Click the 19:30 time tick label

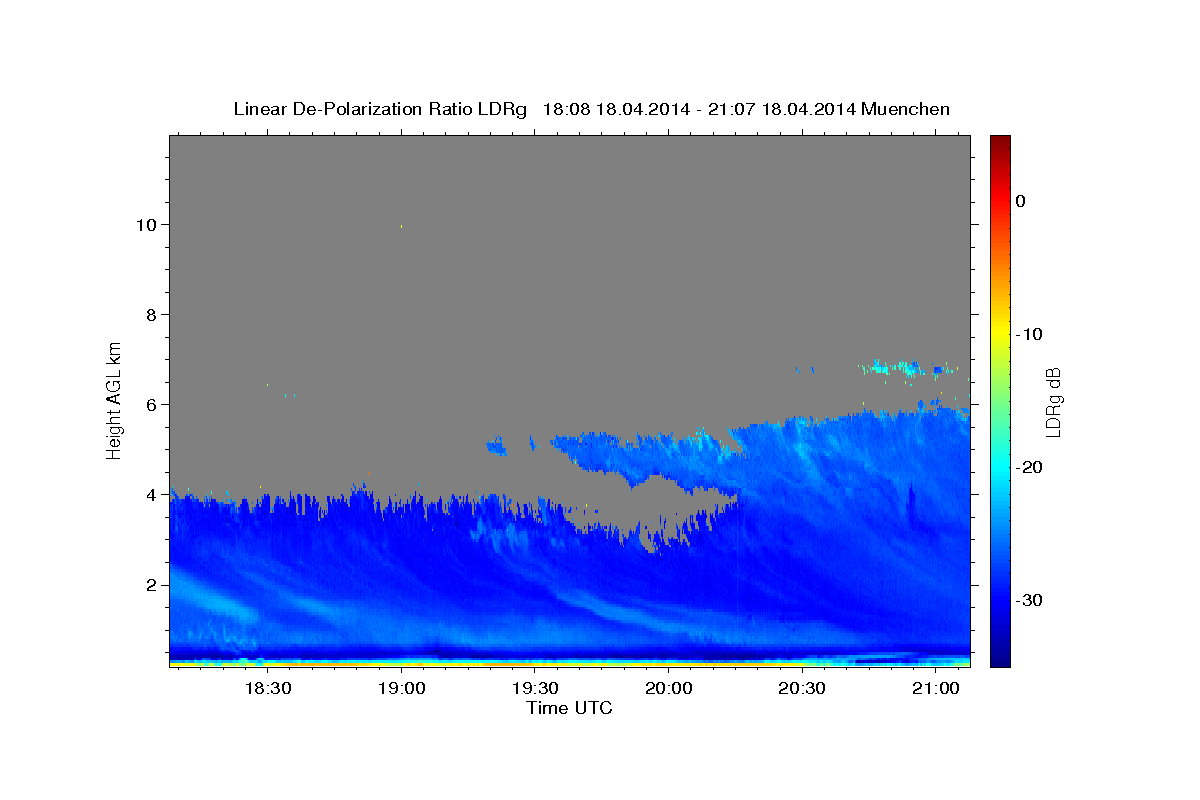[x=535, y=688]
